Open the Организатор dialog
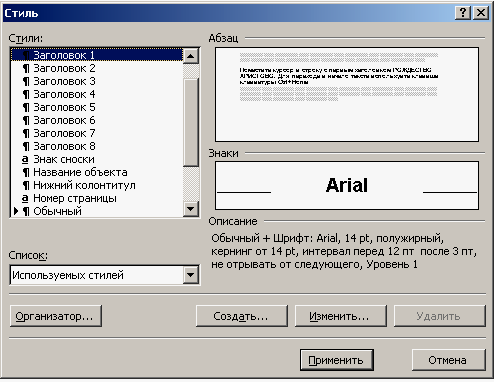The width and height of the screenshot is (494, 382). click(56, 316)
